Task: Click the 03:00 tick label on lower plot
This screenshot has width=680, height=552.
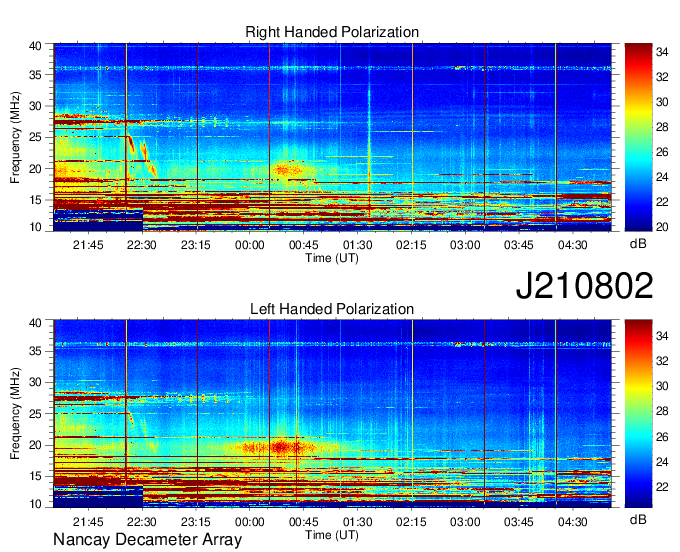Action: tap(465, 522)
